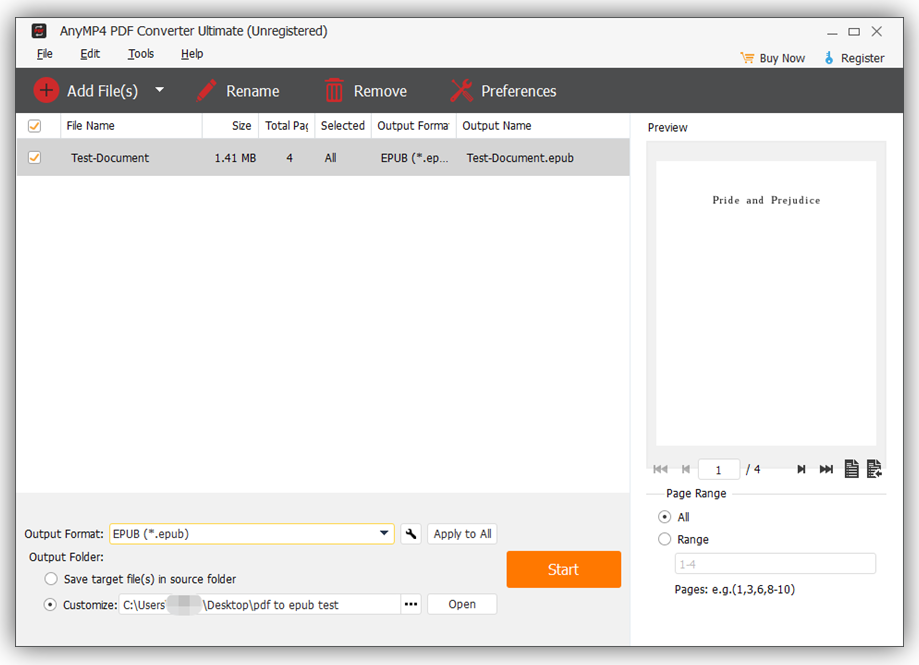Click the orange Start button
This screenshot has height=665, width=919.
coord(564,569)
